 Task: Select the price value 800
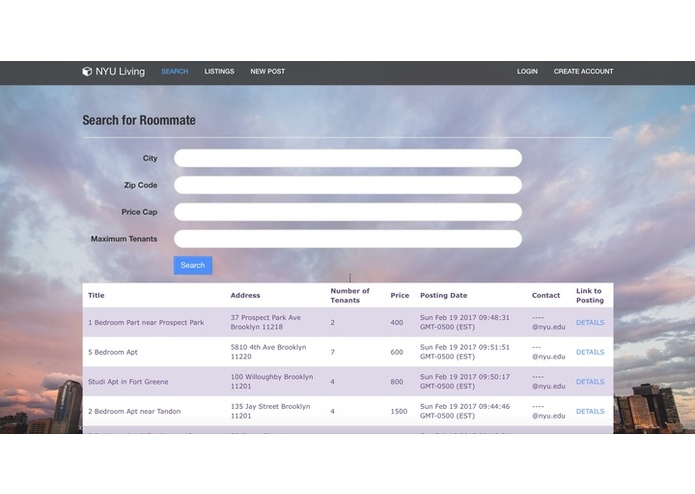tap(397, 382)
